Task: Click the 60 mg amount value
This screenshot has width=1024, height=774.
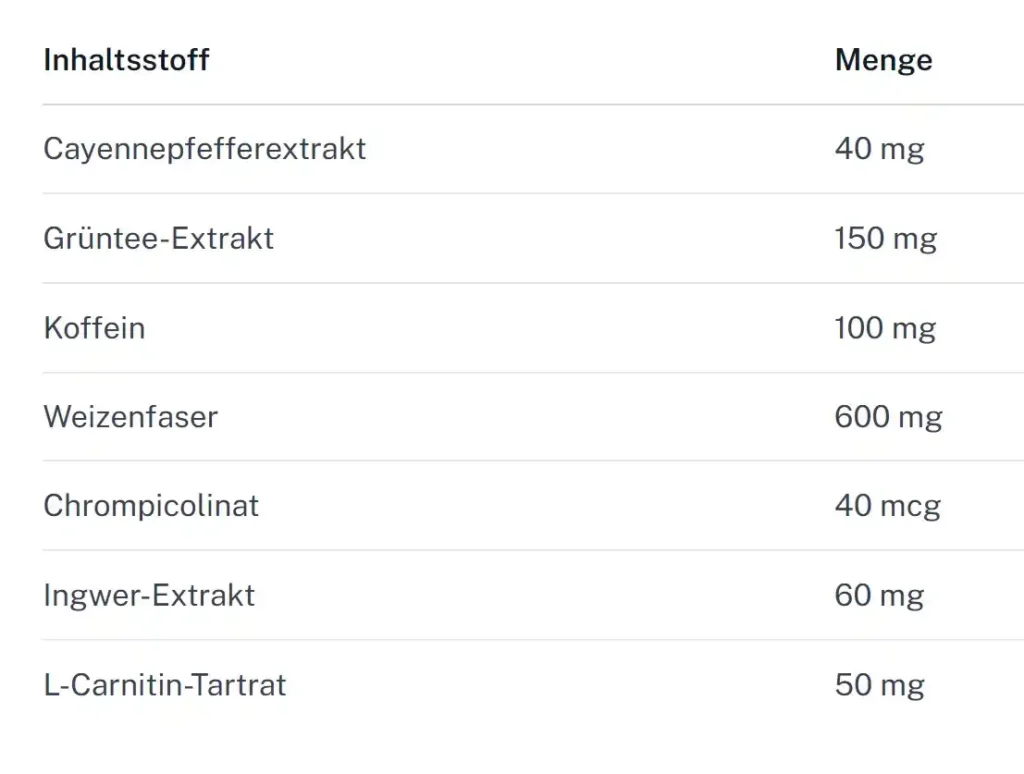Action: click(879, 596)
